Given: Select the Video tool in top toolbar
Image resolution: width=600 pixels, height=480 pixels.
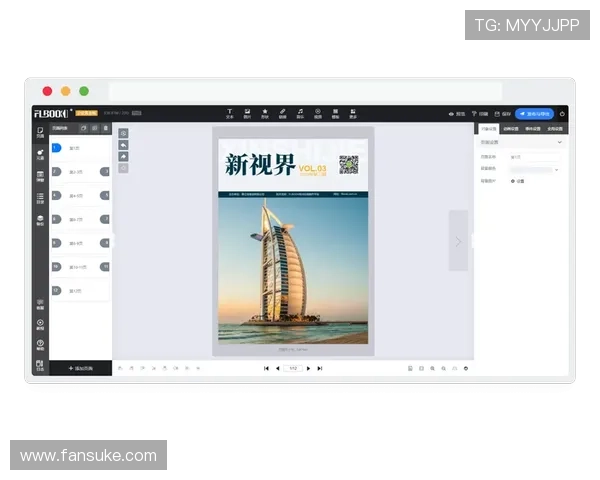Looking at the screenshot, I should click(318, 114).
